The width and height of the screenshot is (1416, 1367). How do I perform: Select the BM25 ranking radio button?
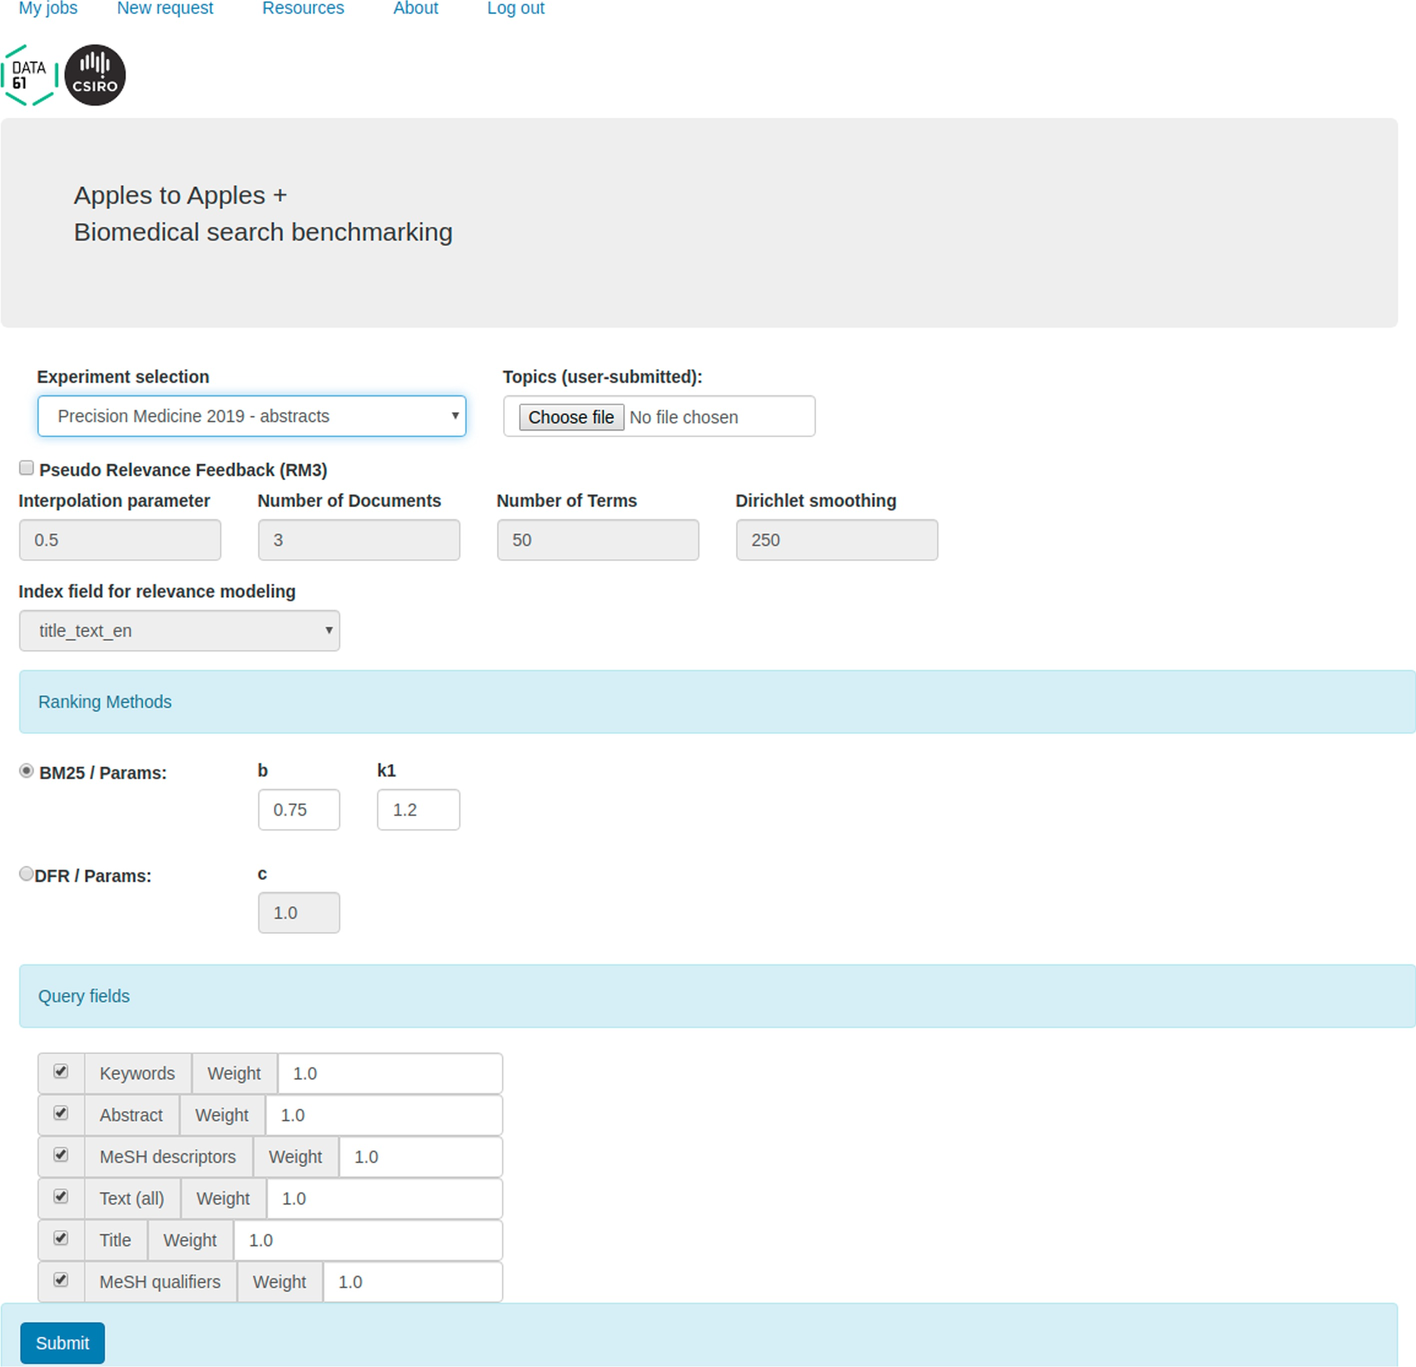click(27, 771)
